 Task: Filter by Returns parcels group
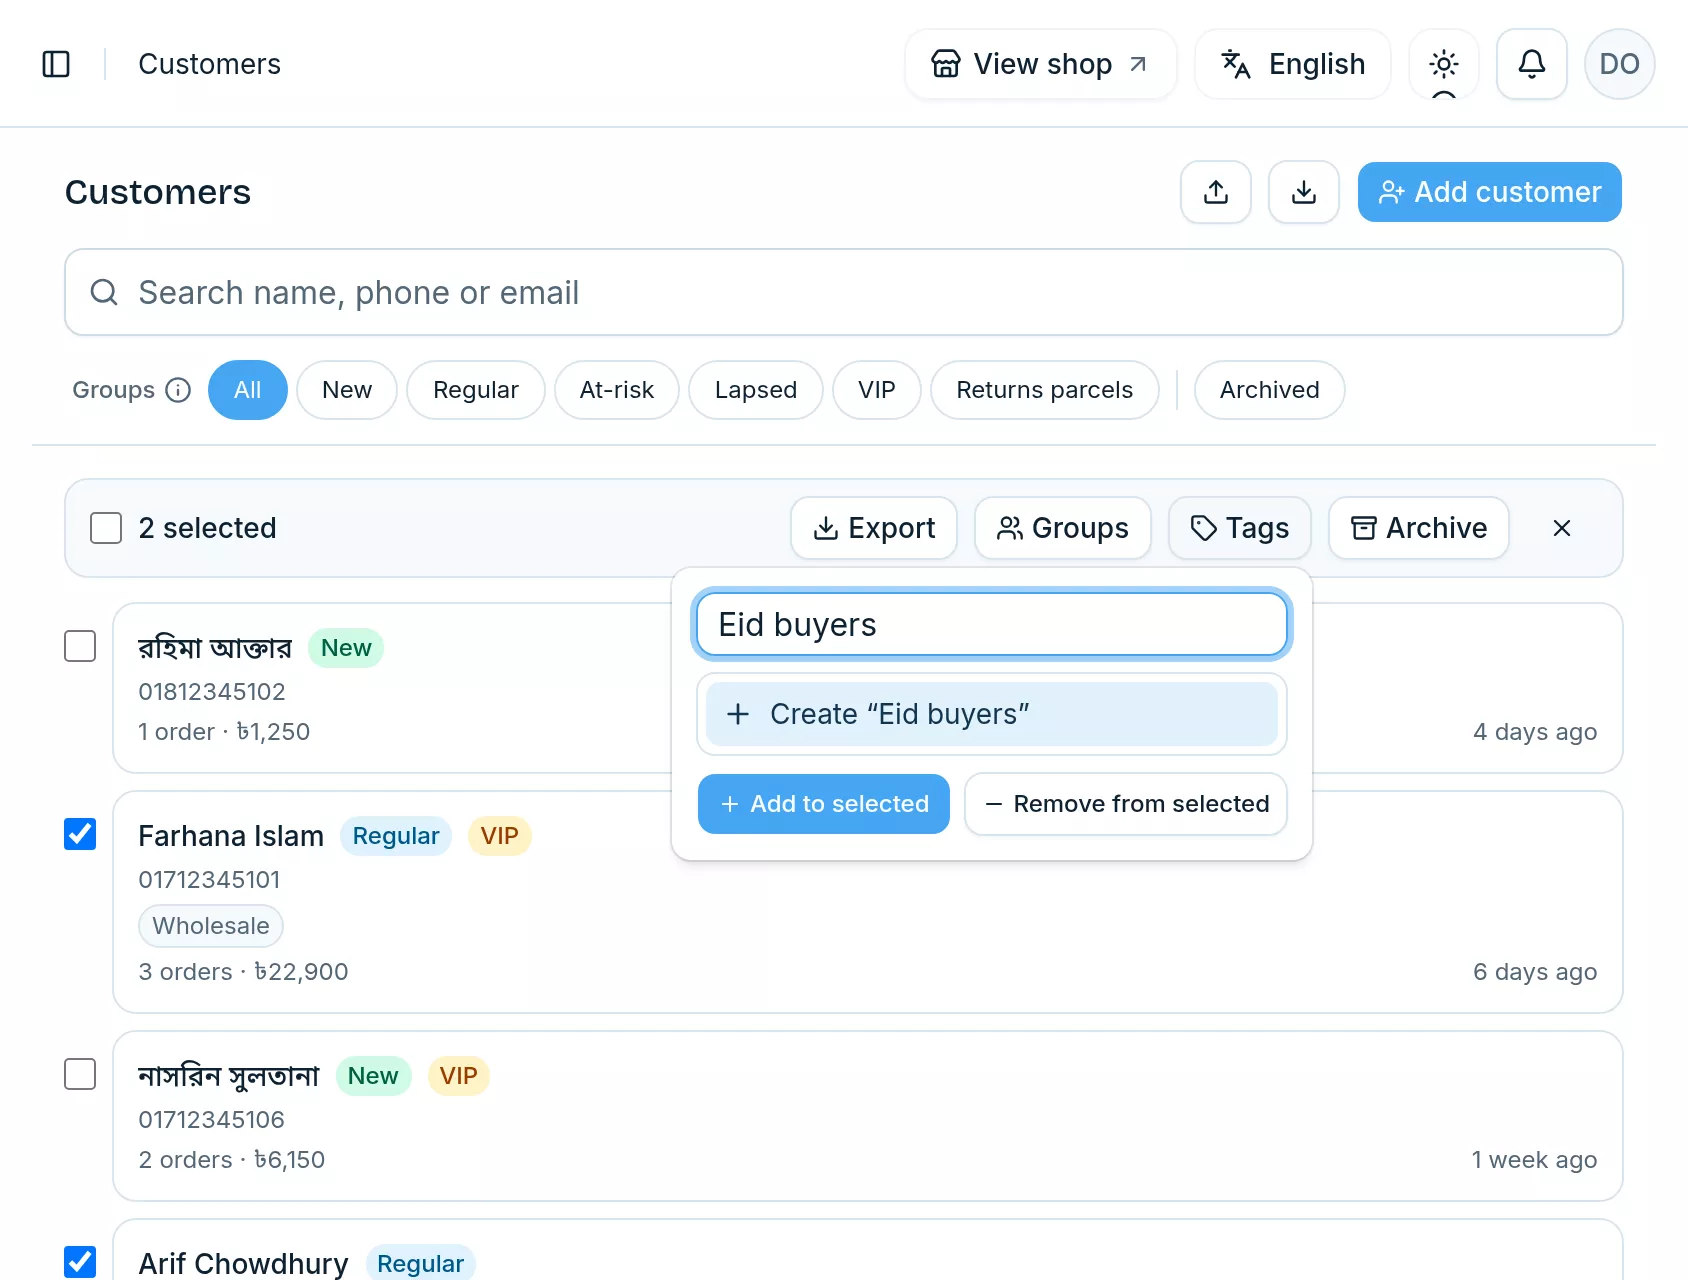point(1044,390)
